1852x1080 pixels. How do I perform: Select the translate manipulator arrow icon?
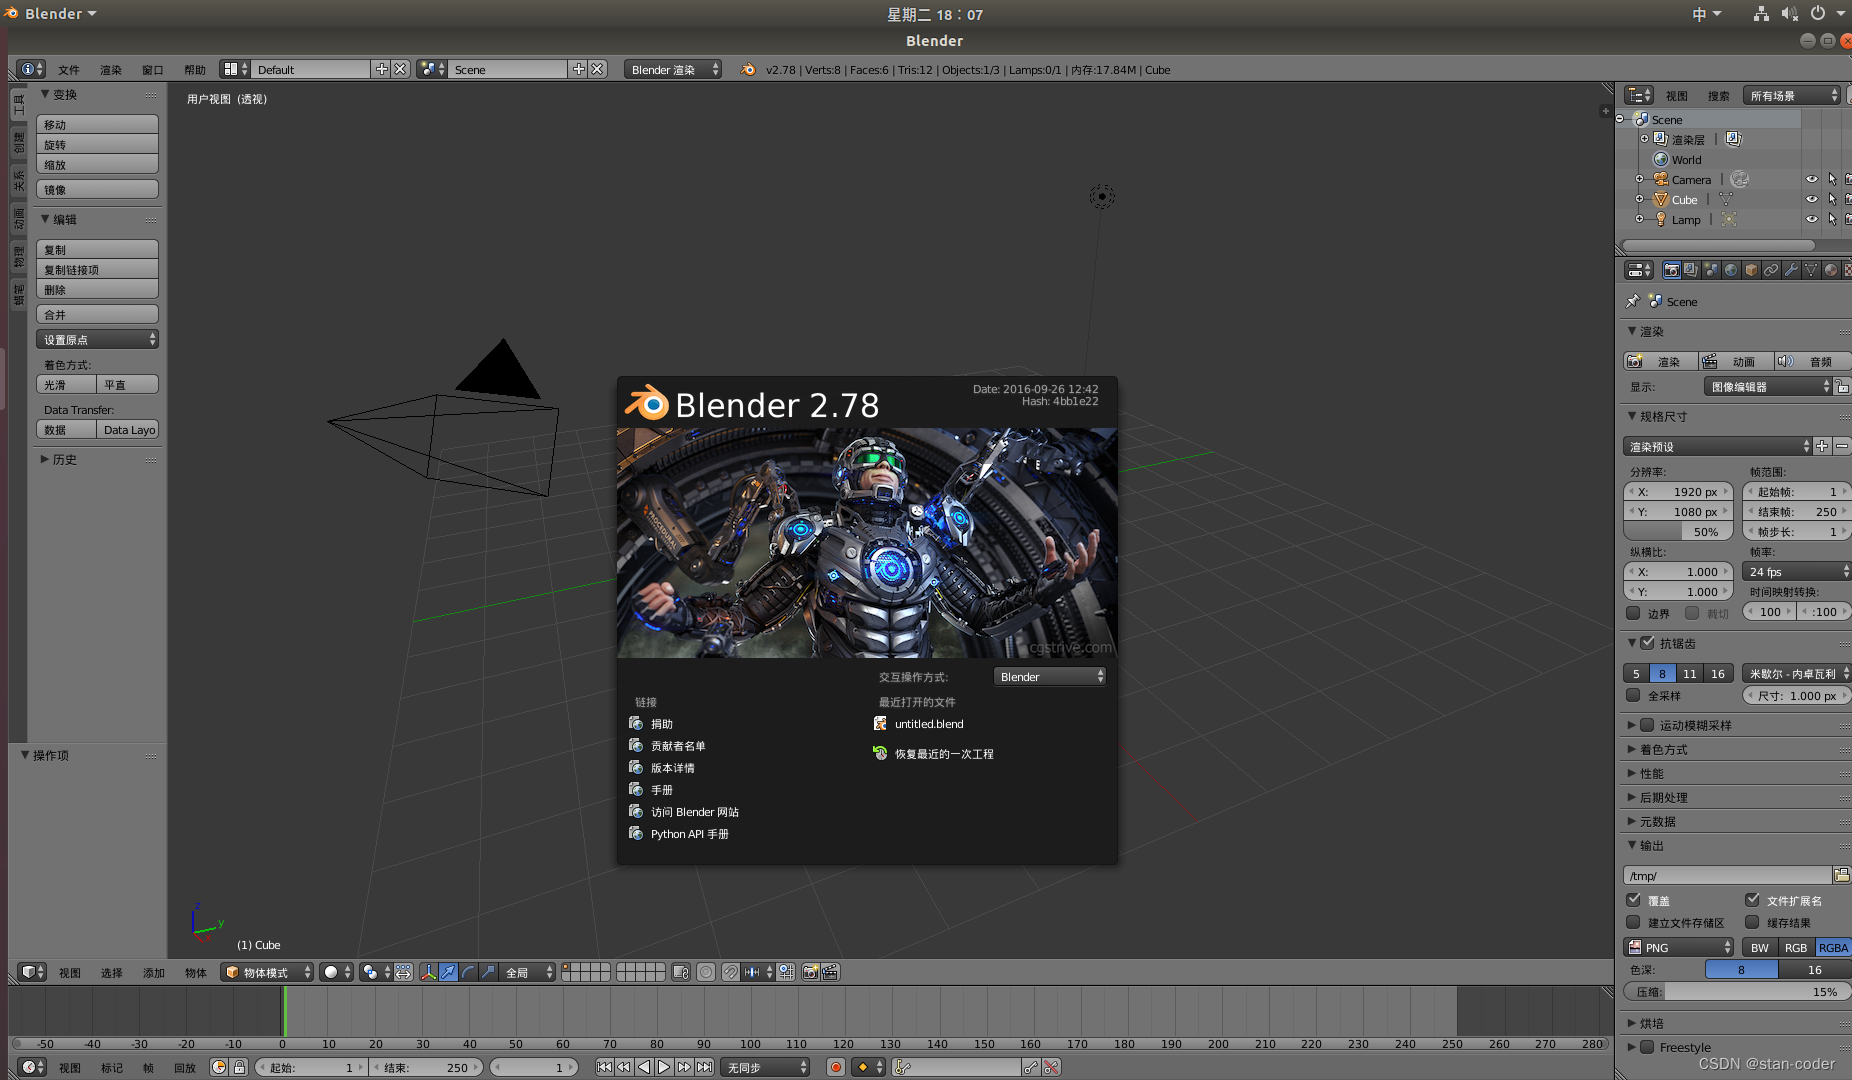point(448,972)
